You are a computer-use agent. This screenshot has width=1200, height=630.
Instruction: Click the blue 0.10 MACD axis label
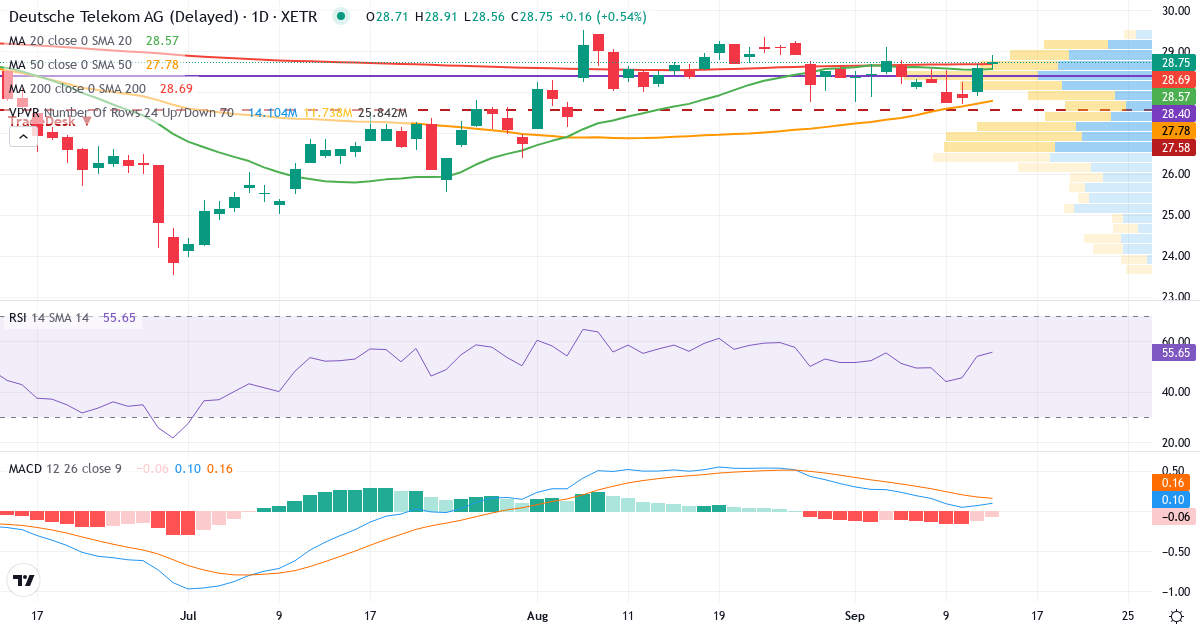coord(1175,499)
